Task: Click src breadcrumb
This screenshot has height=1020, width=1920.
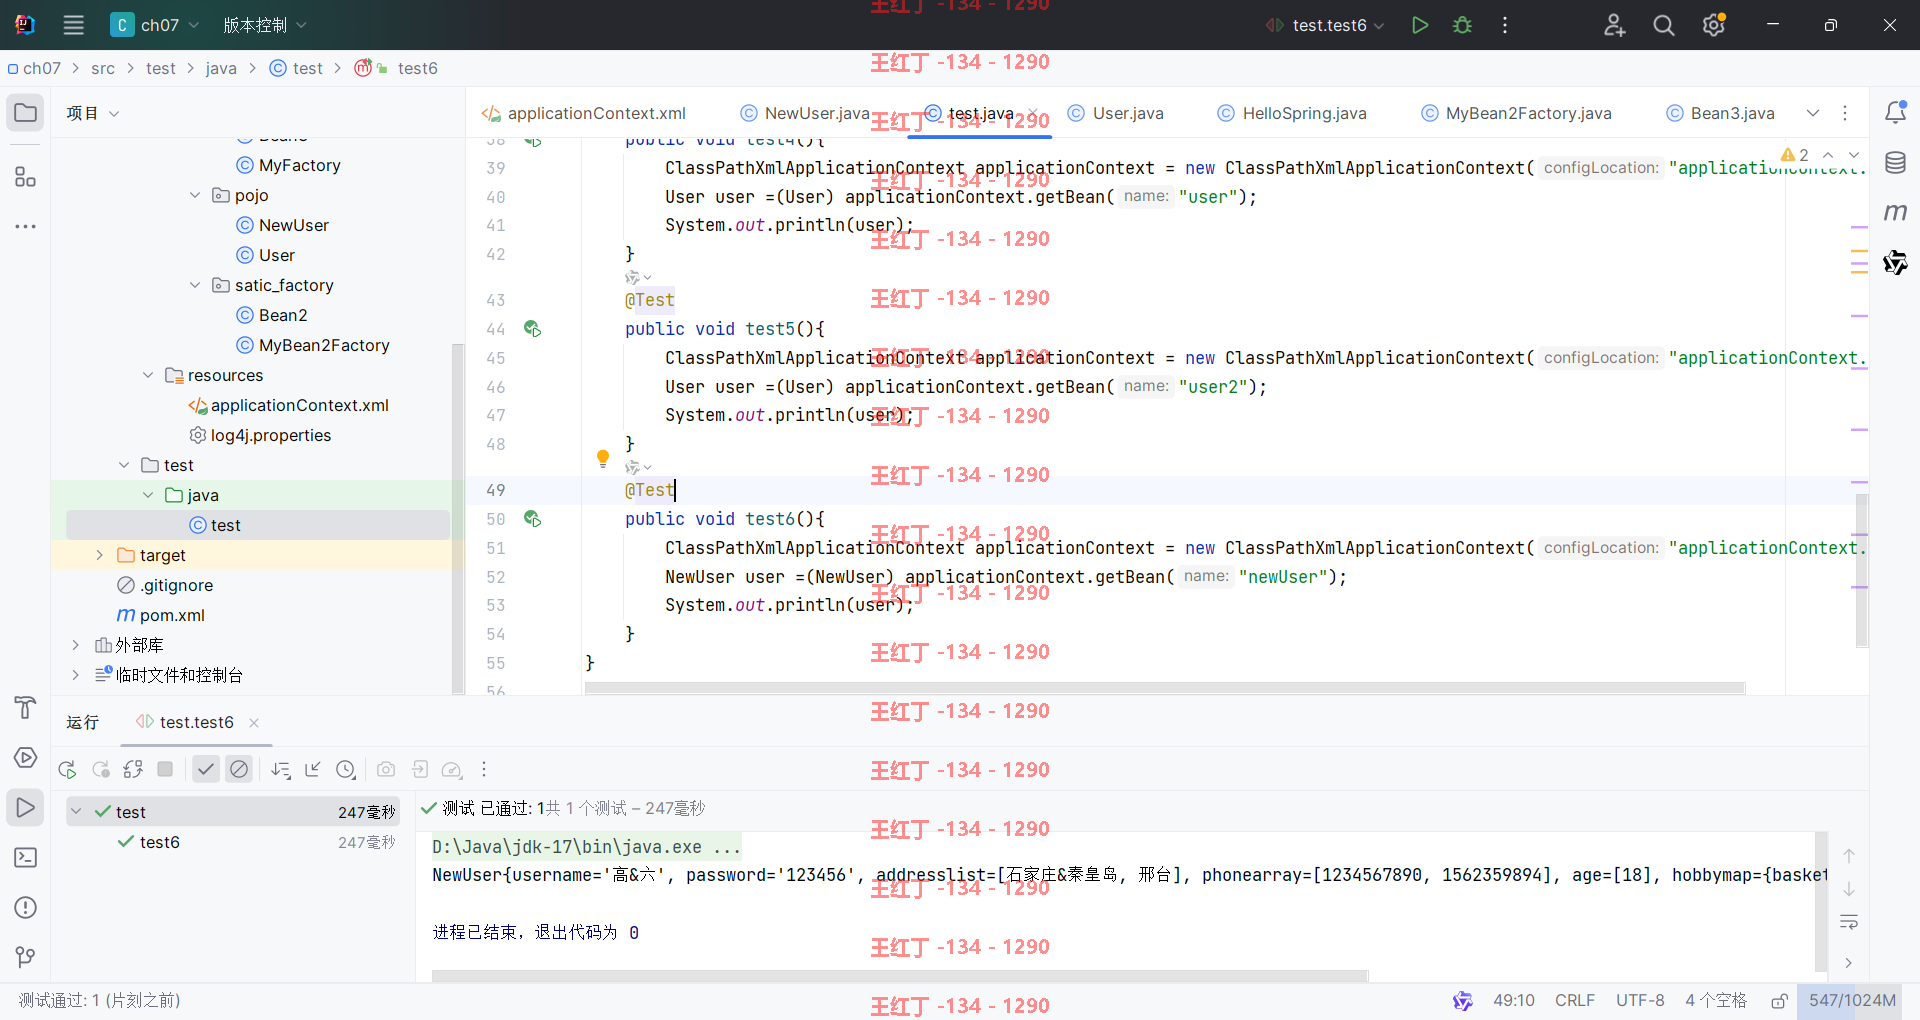Action: click(103, 68)
